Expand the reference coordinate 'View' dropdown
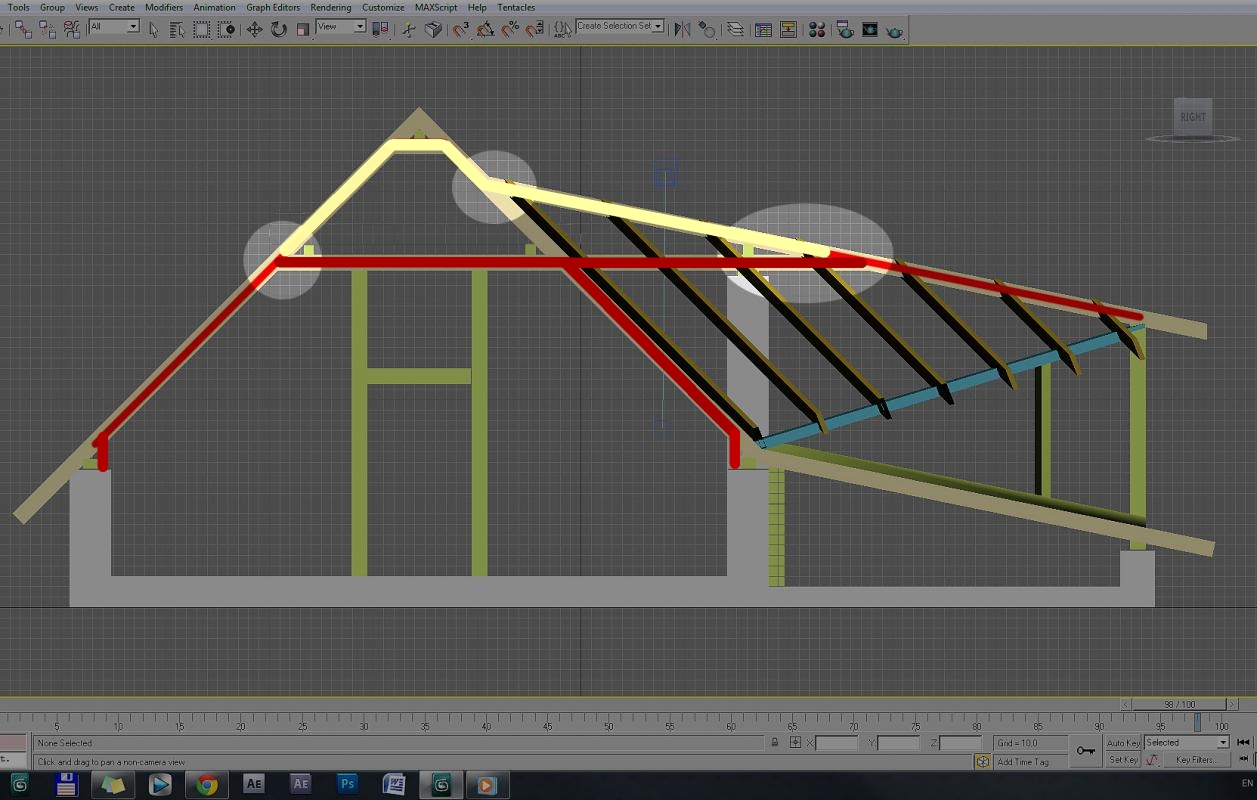The image size is (1257, 800). point(341,27)
